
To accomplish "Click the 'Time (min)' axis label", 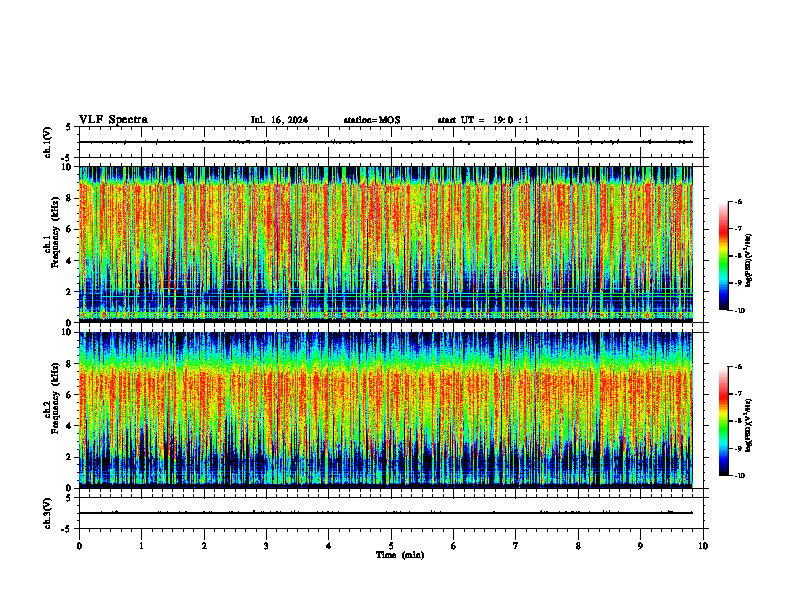I will pos(400,555).
